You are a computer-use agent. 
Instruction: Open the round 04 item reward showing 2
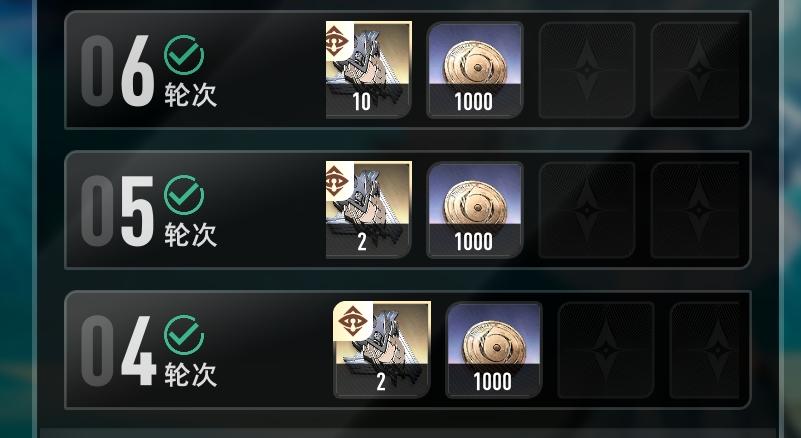(382, 350)
